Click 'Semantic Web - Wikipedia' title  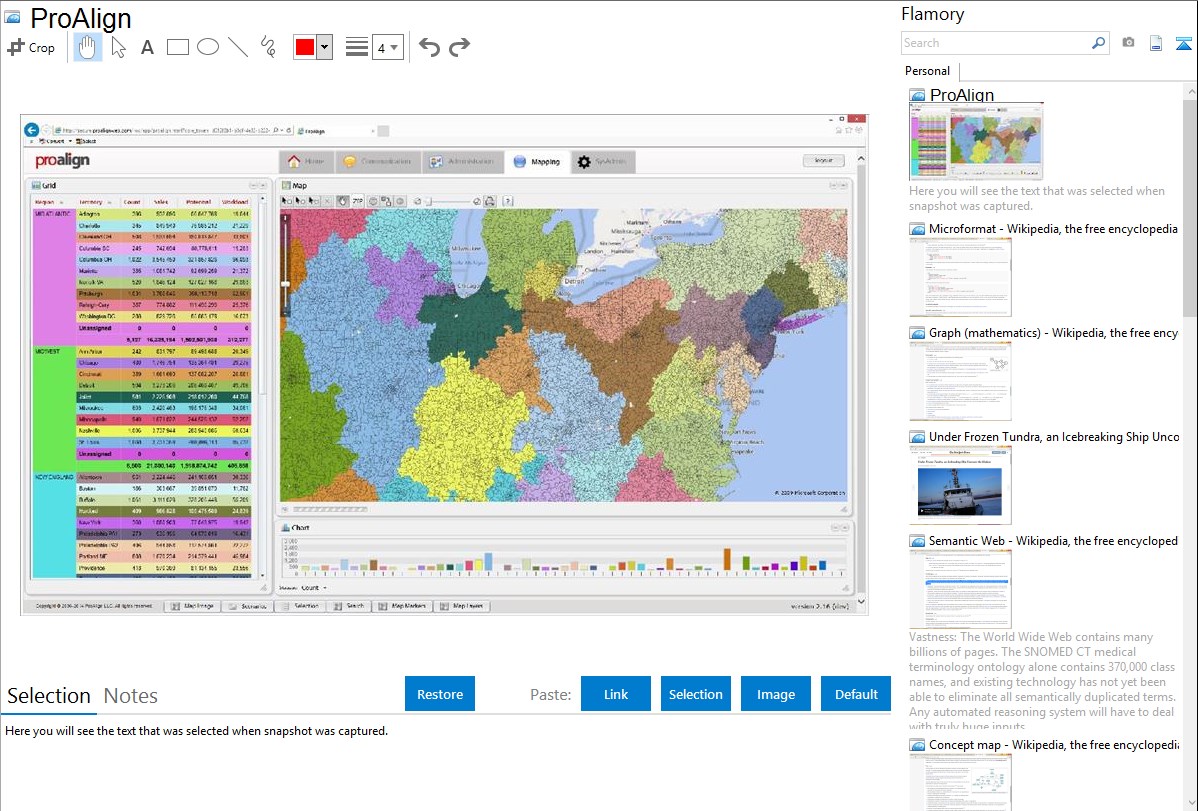tap(1053, 541)
